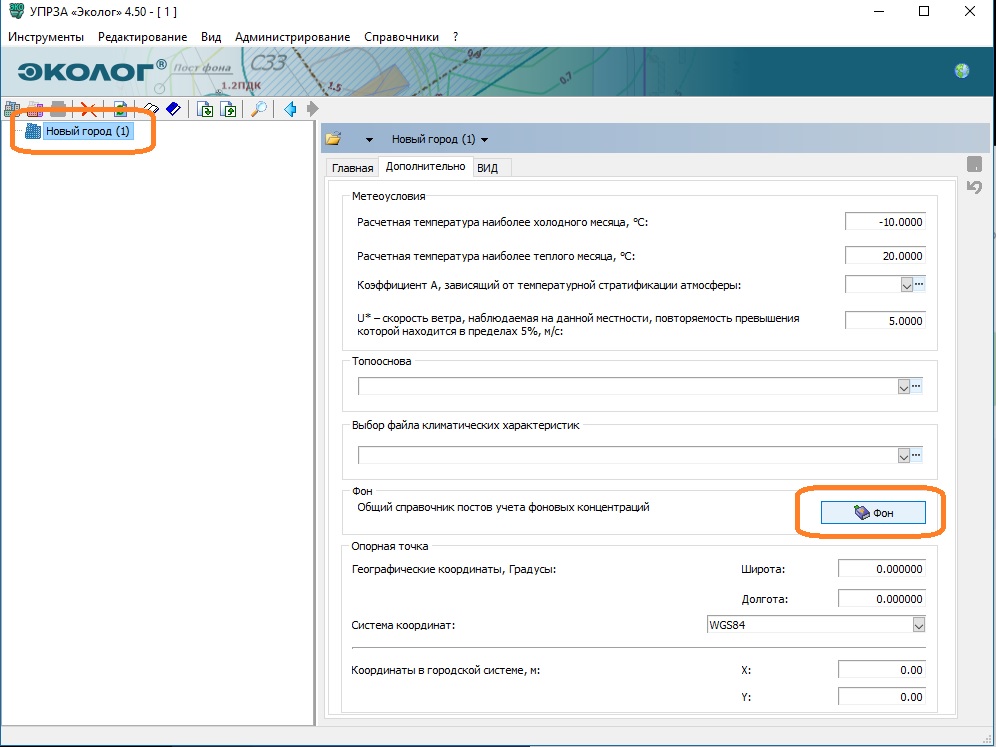
Task: Switch to the ВИД tab
Action: click(x=487, y=168)
